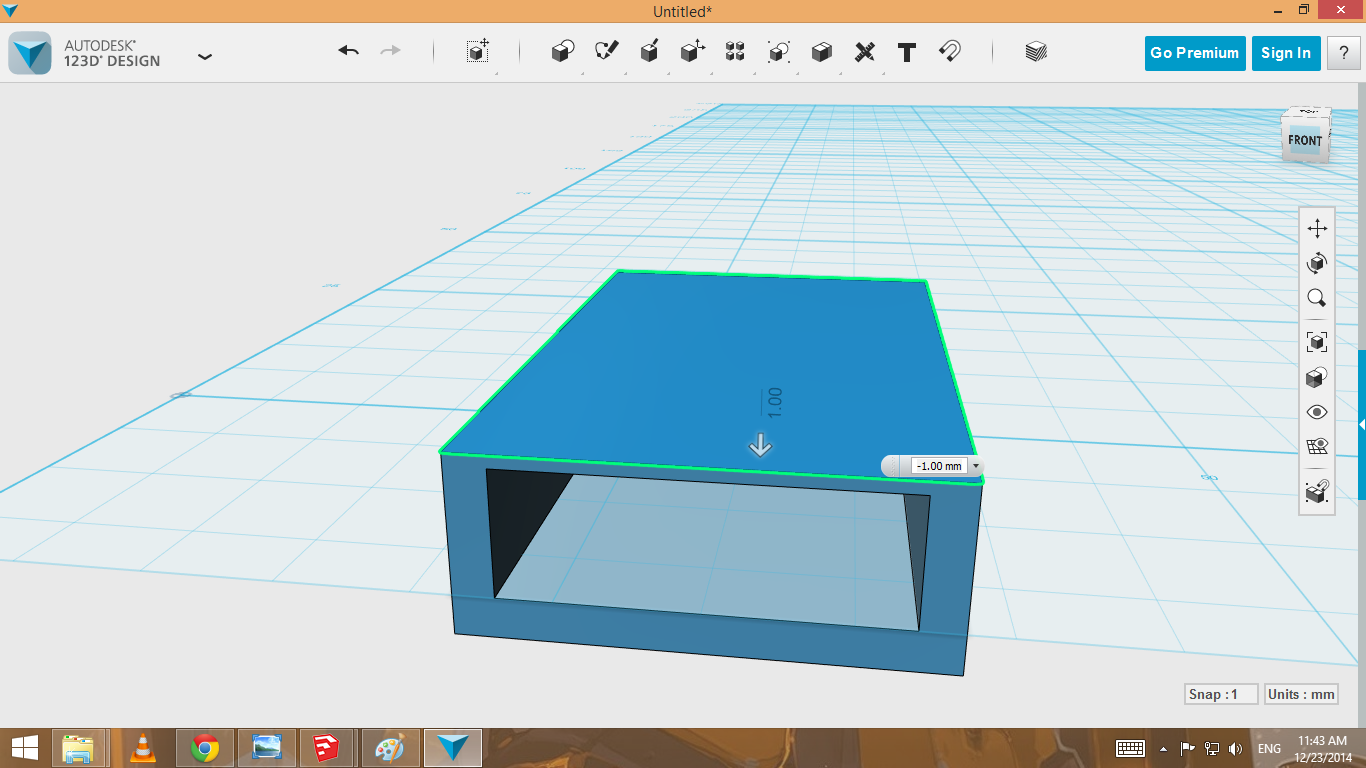Screen dimensions: 1366x768
Task: Click the Untitled* window title
Action: click(682, 11)
